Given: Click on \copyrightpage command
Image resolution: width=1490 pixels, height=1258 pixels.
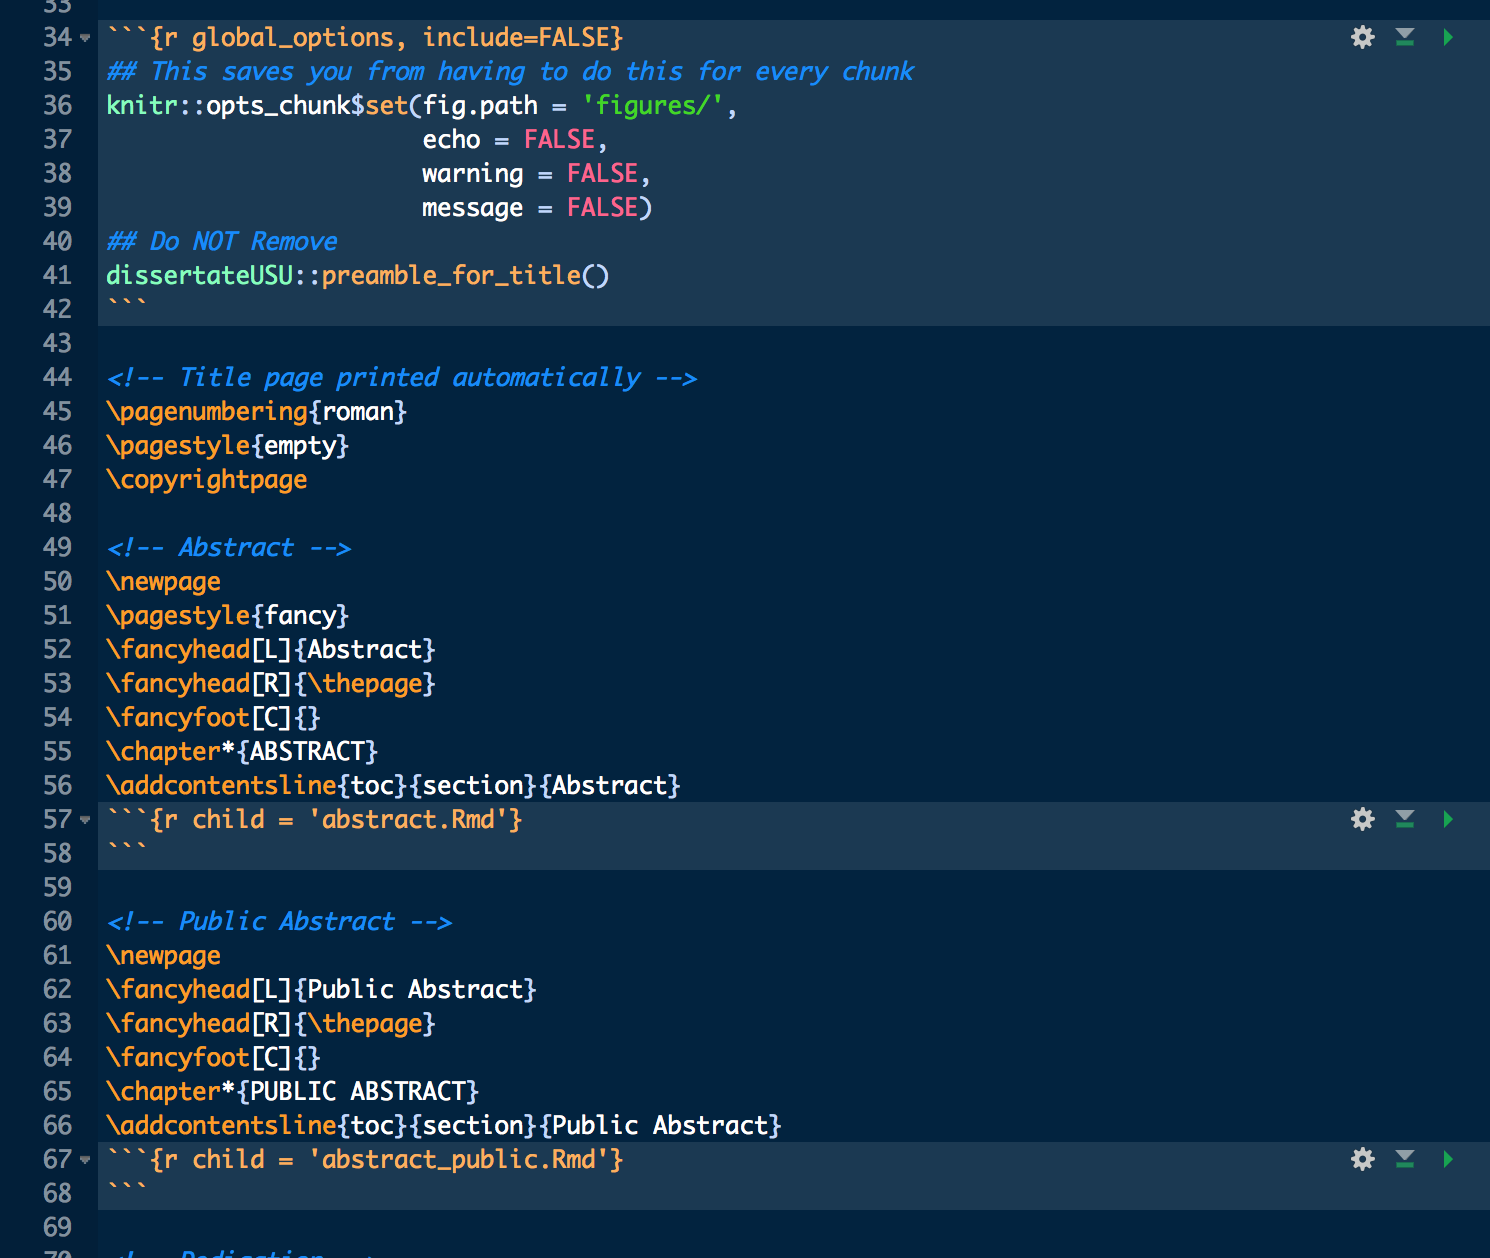Looking at the screenshot, I should [x=207, y=480].
